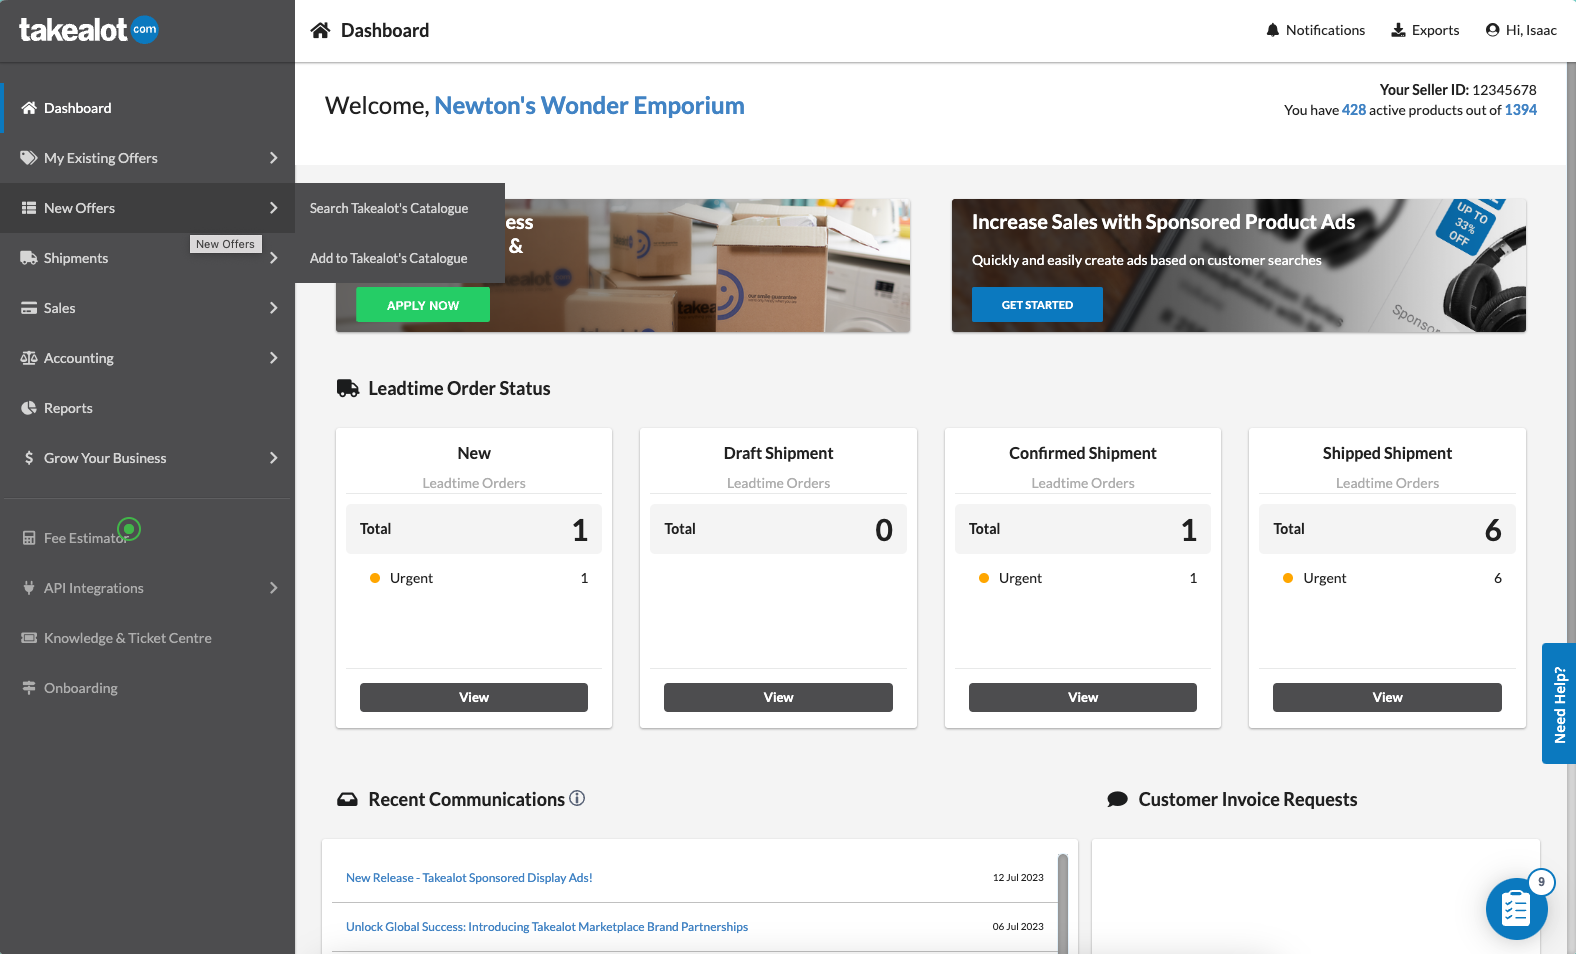Expand Grow Your Business submenu
Image resolution: width=1576 pixels, height=954 pixels.
coord(273,458)
